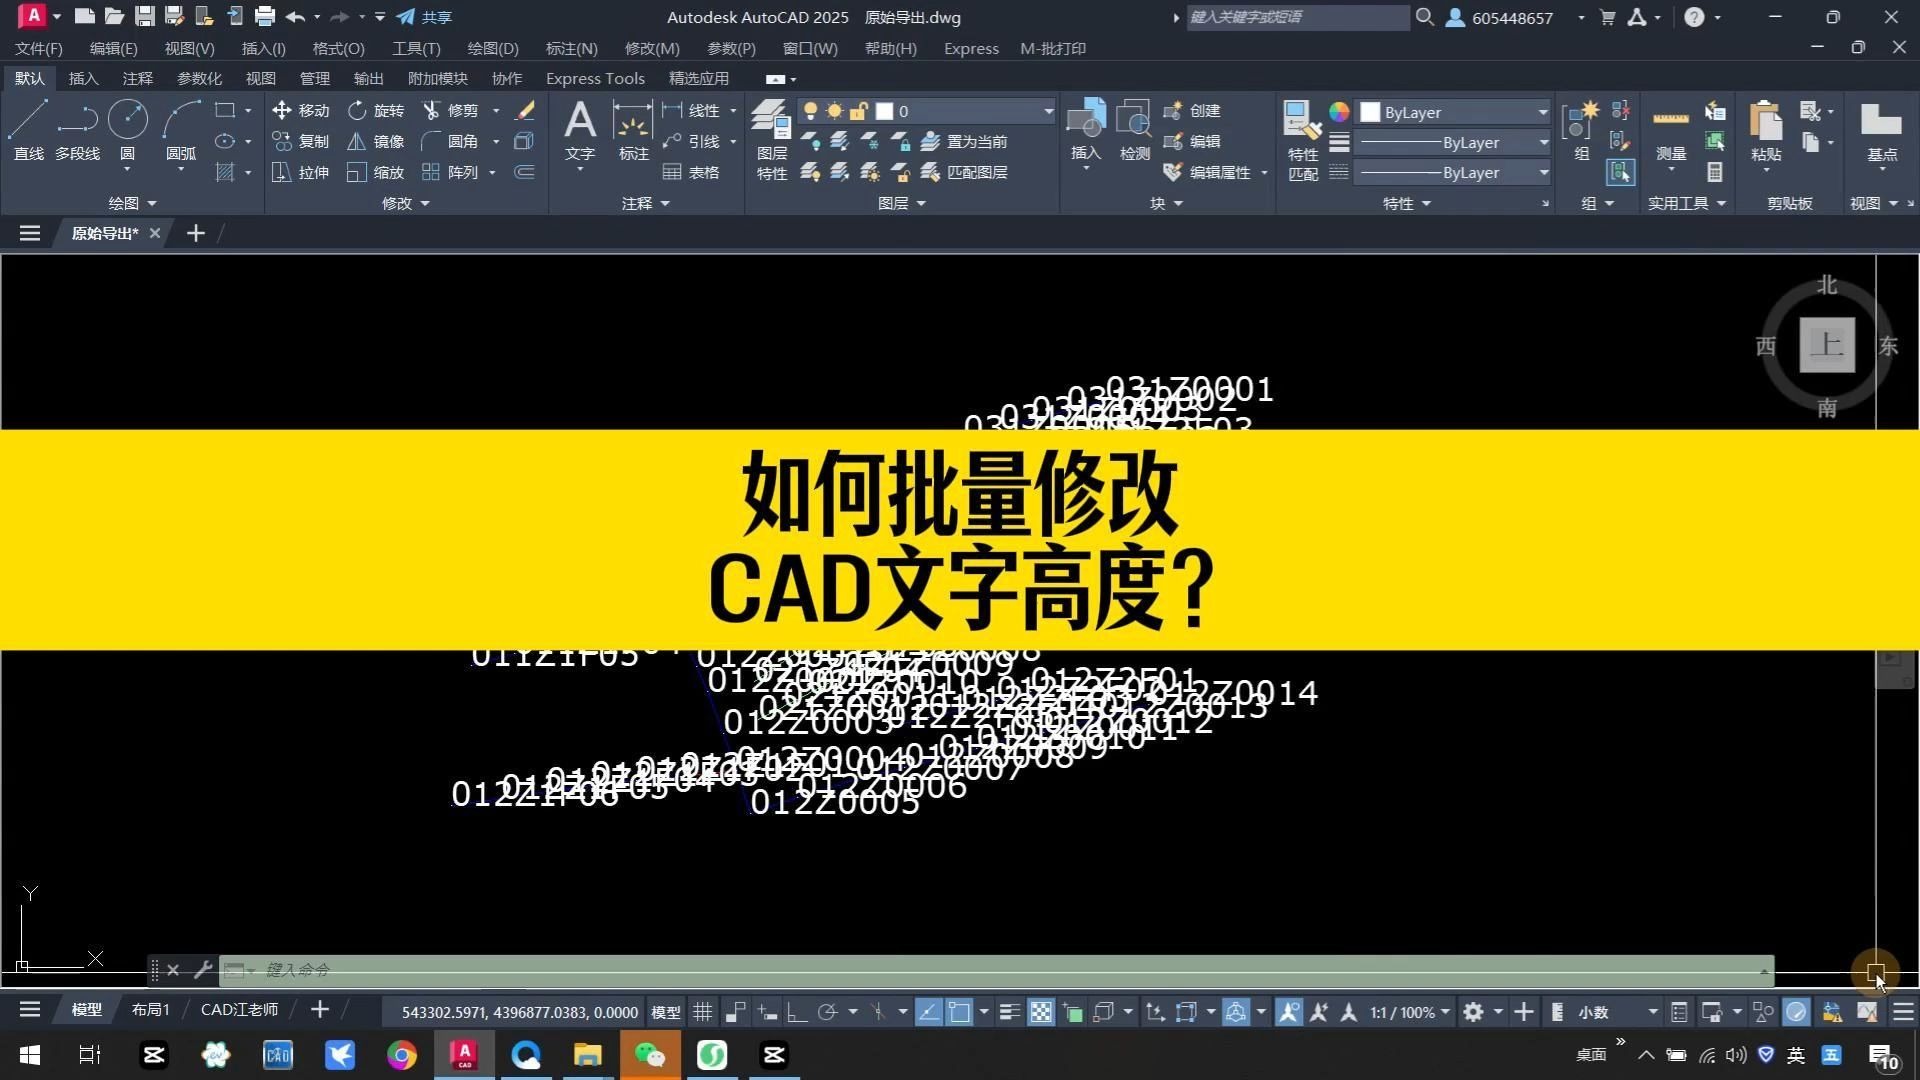The height and width of the screenshot is (1080, 1920).
Task: Switch to the 布局1 layout tab
Action: click(x=150, y=1010)
